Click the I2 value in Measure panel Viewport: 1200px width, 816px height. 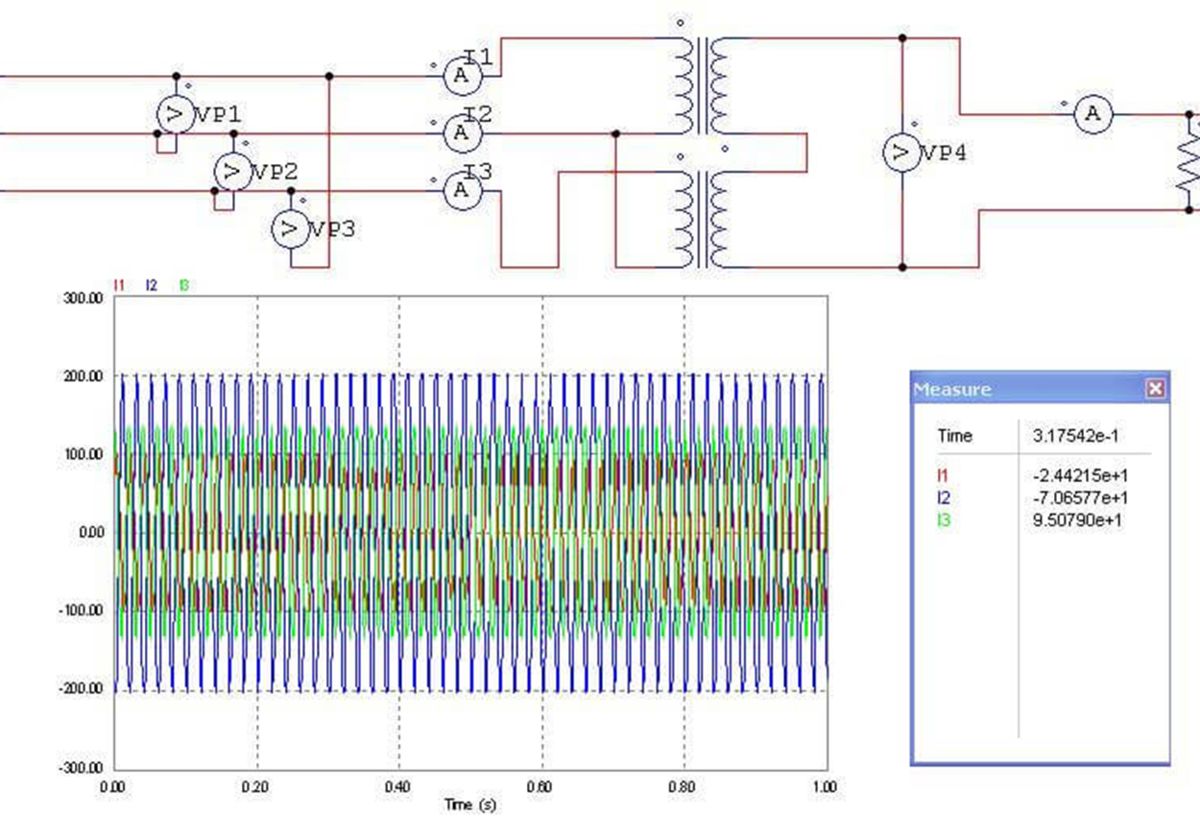(x=1077, y=498)
